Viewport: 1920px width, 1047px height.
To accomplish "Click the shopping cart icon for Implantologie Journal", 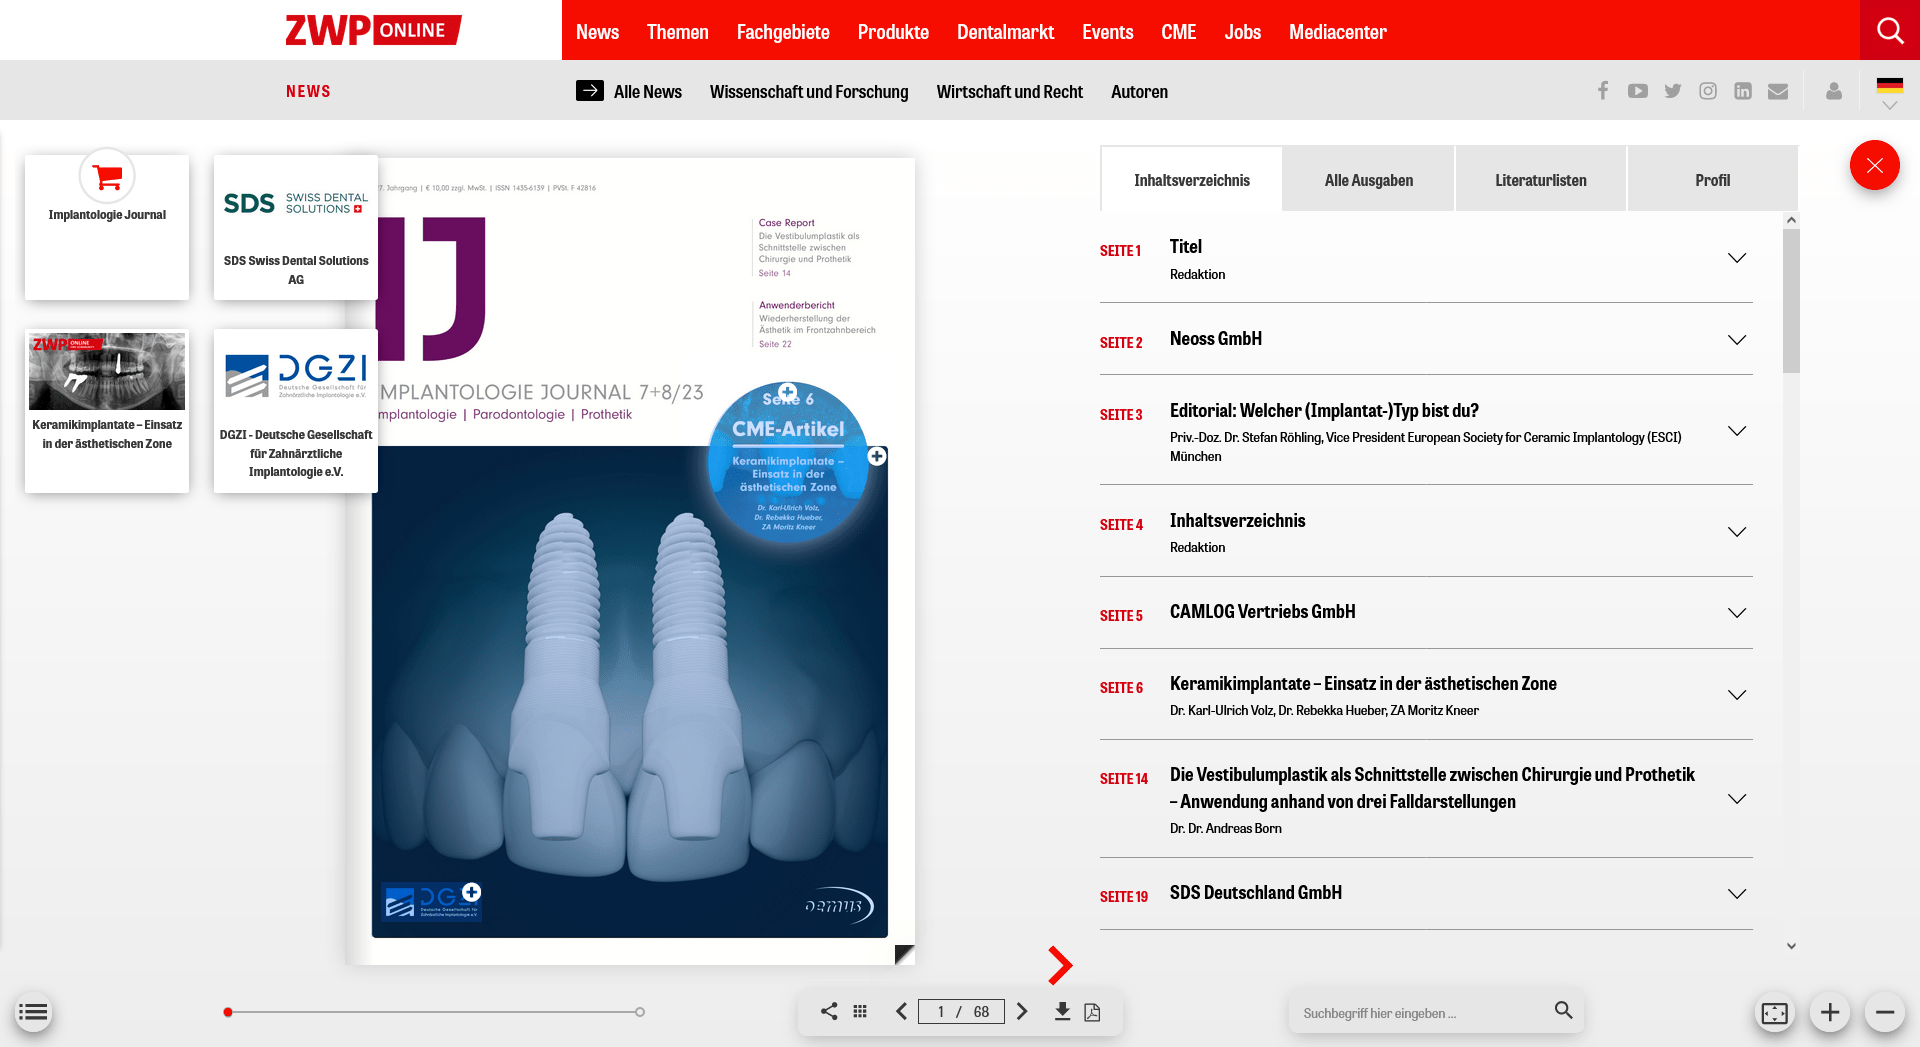I will point(107,177).
